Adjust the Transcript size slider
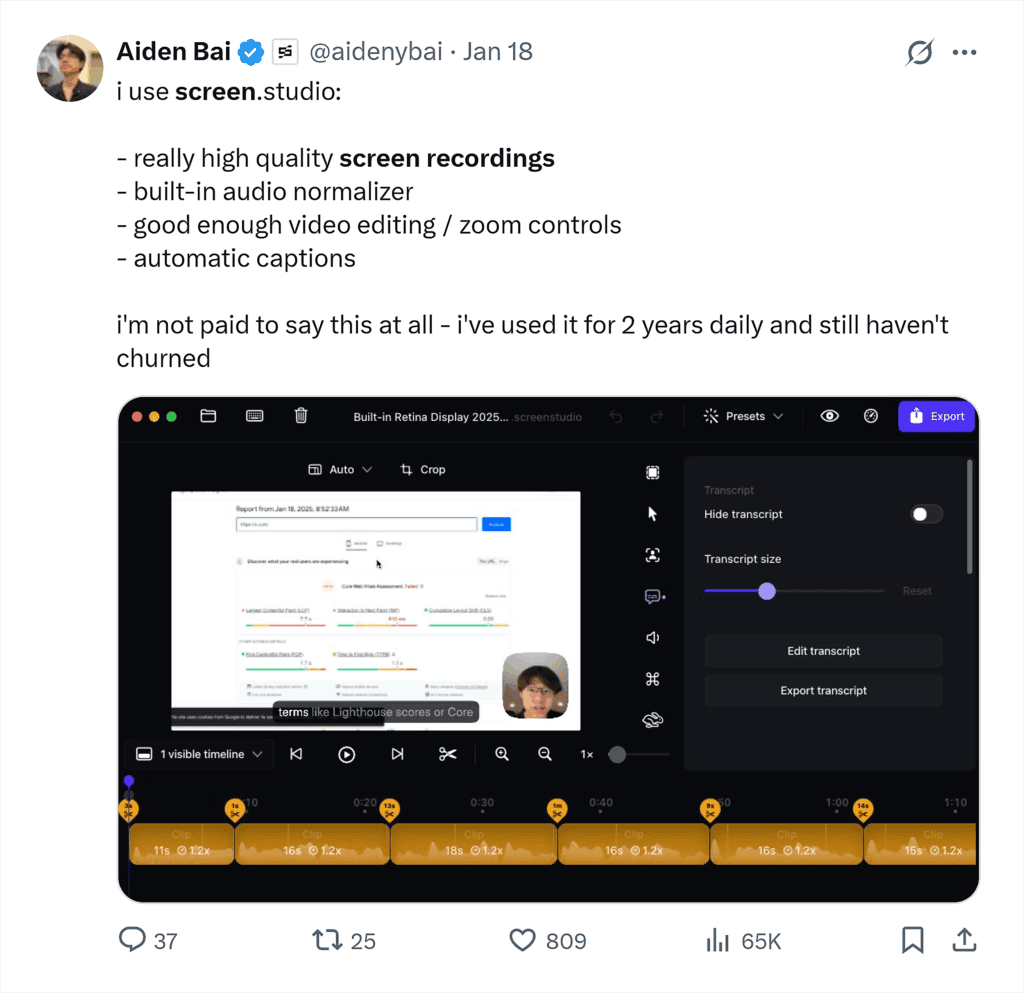This screenshot has width=1024, height=993. coord(766,591)
